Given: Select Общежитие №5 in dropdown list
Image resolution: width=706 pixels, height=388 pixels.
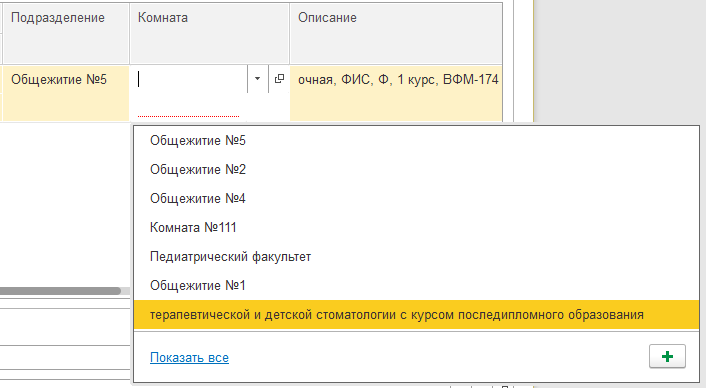Looking at the screenshot, I should [x=416, y=140].
